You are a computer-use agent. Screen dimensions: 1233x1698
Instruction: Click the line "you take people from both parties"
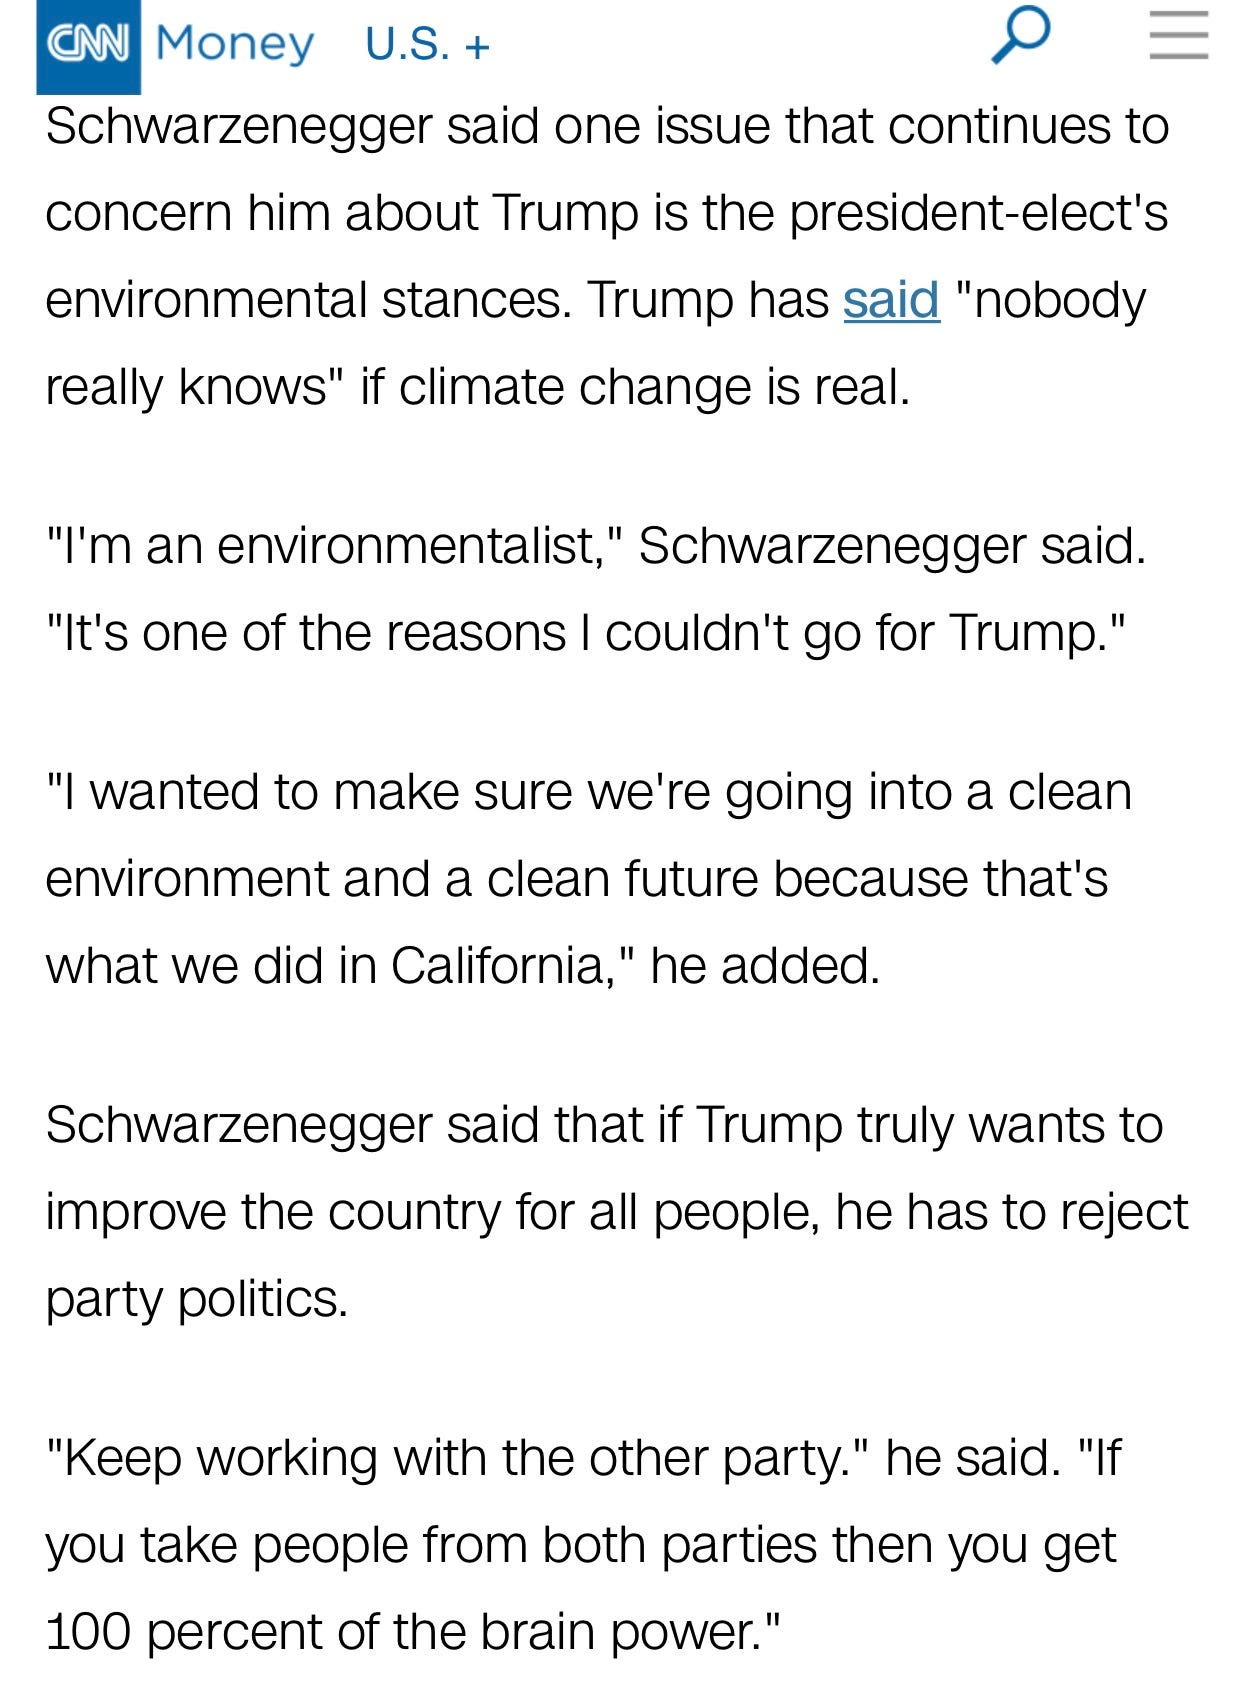[580, 1545]
